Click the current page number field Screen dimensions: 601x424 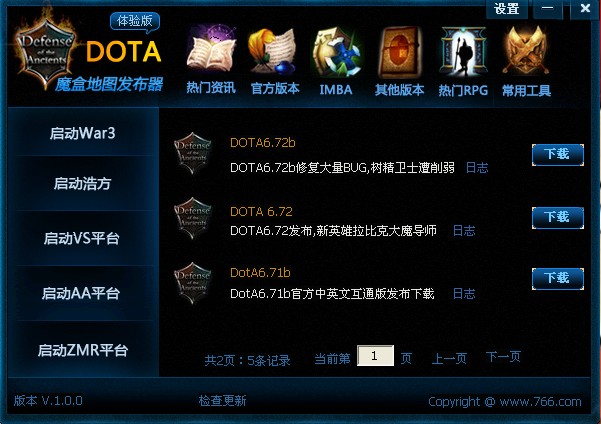[375, 356]
